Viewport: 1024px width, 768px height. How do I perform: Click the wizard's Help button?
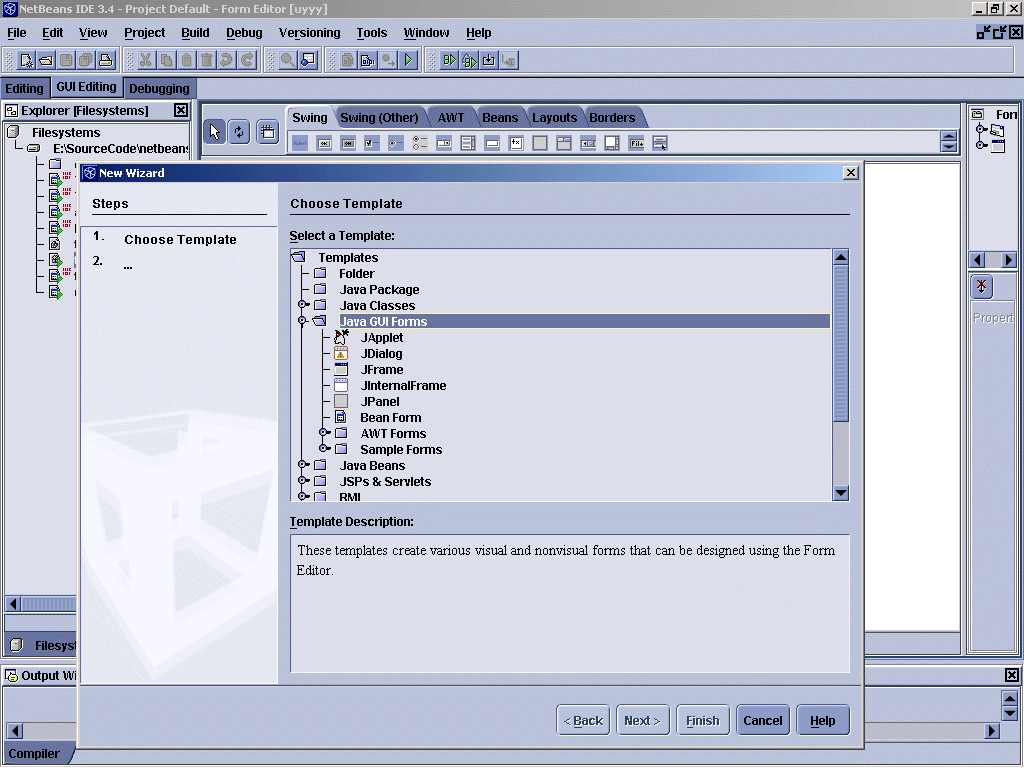(823, 720)
